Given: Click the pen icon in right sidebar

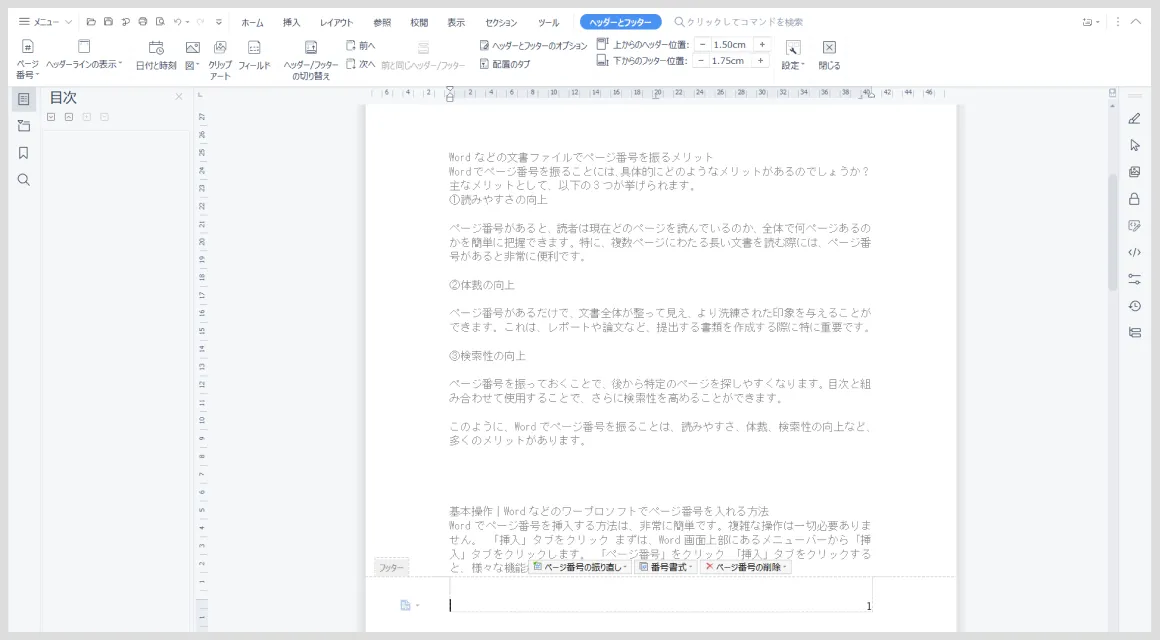Looking at the screenshot, I should [x=1134, y=118].
